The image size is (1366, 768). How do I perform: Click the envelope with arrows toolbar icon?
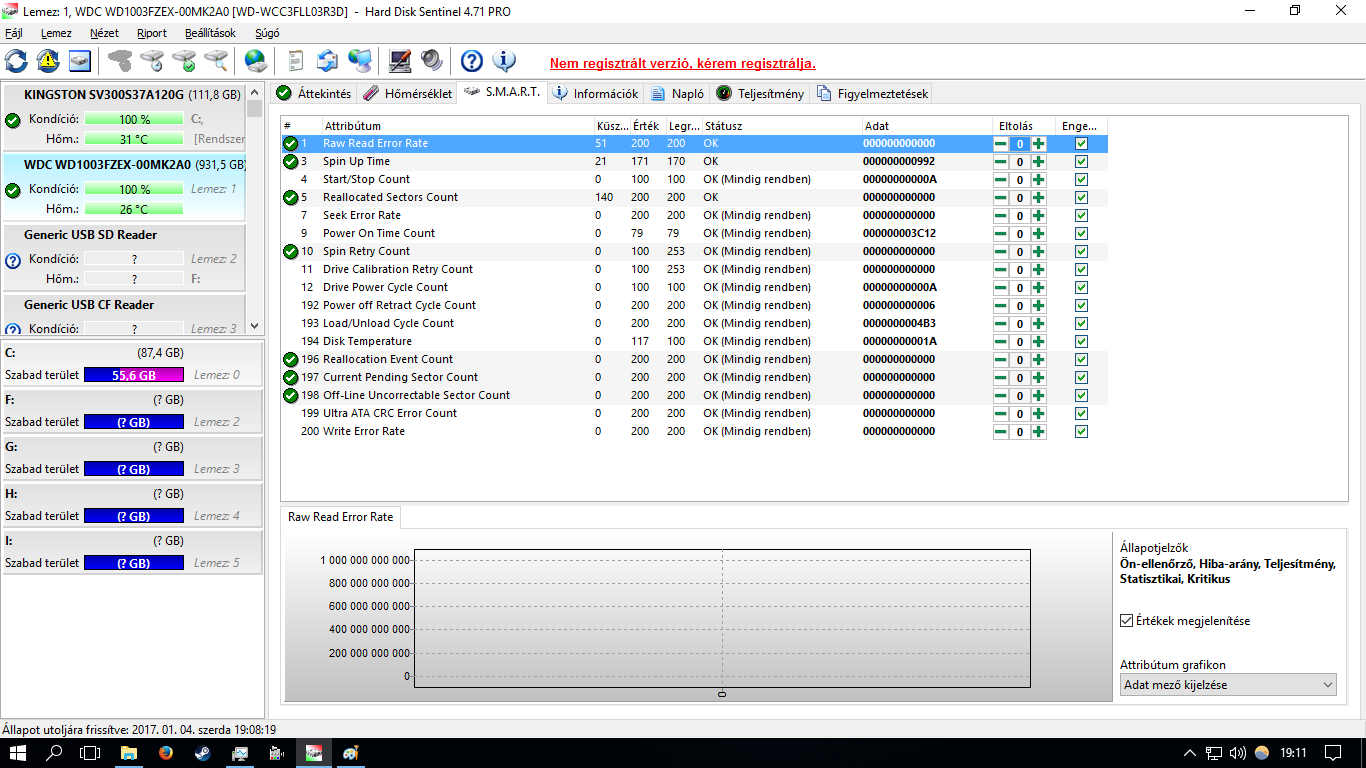coord(327,61)
